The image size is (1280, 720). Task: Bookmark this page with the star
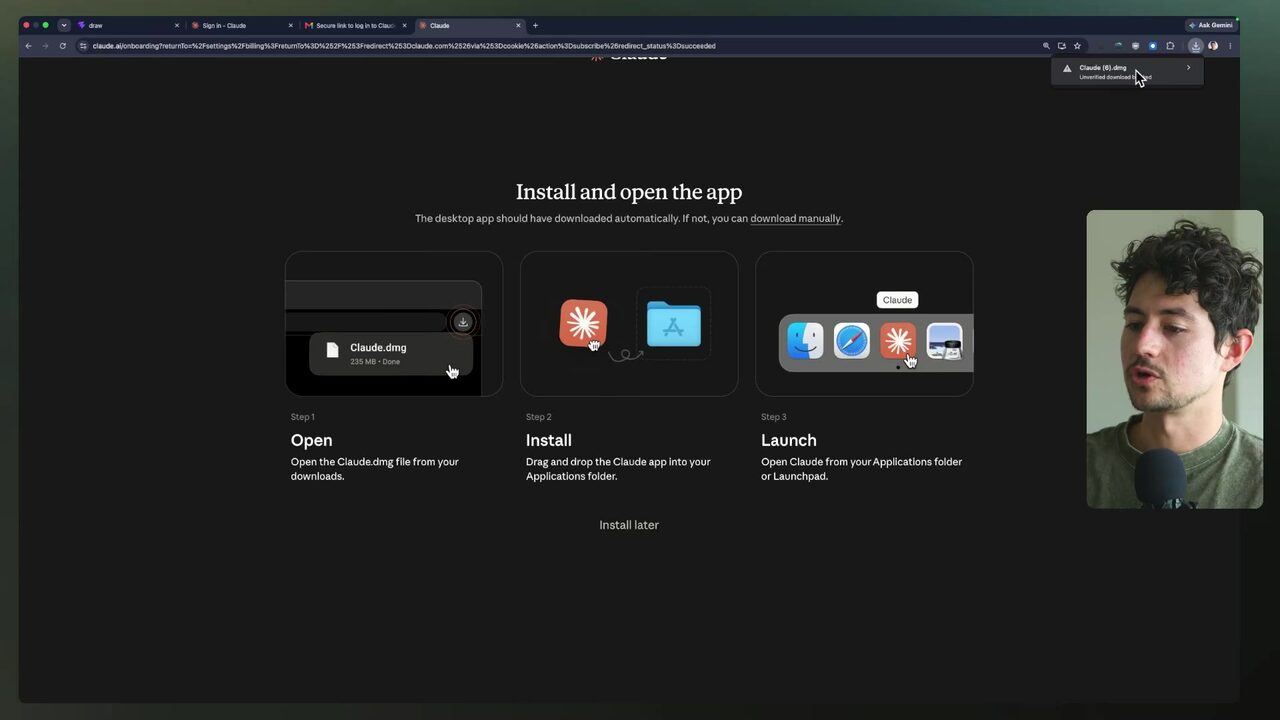pos(1077,46)
